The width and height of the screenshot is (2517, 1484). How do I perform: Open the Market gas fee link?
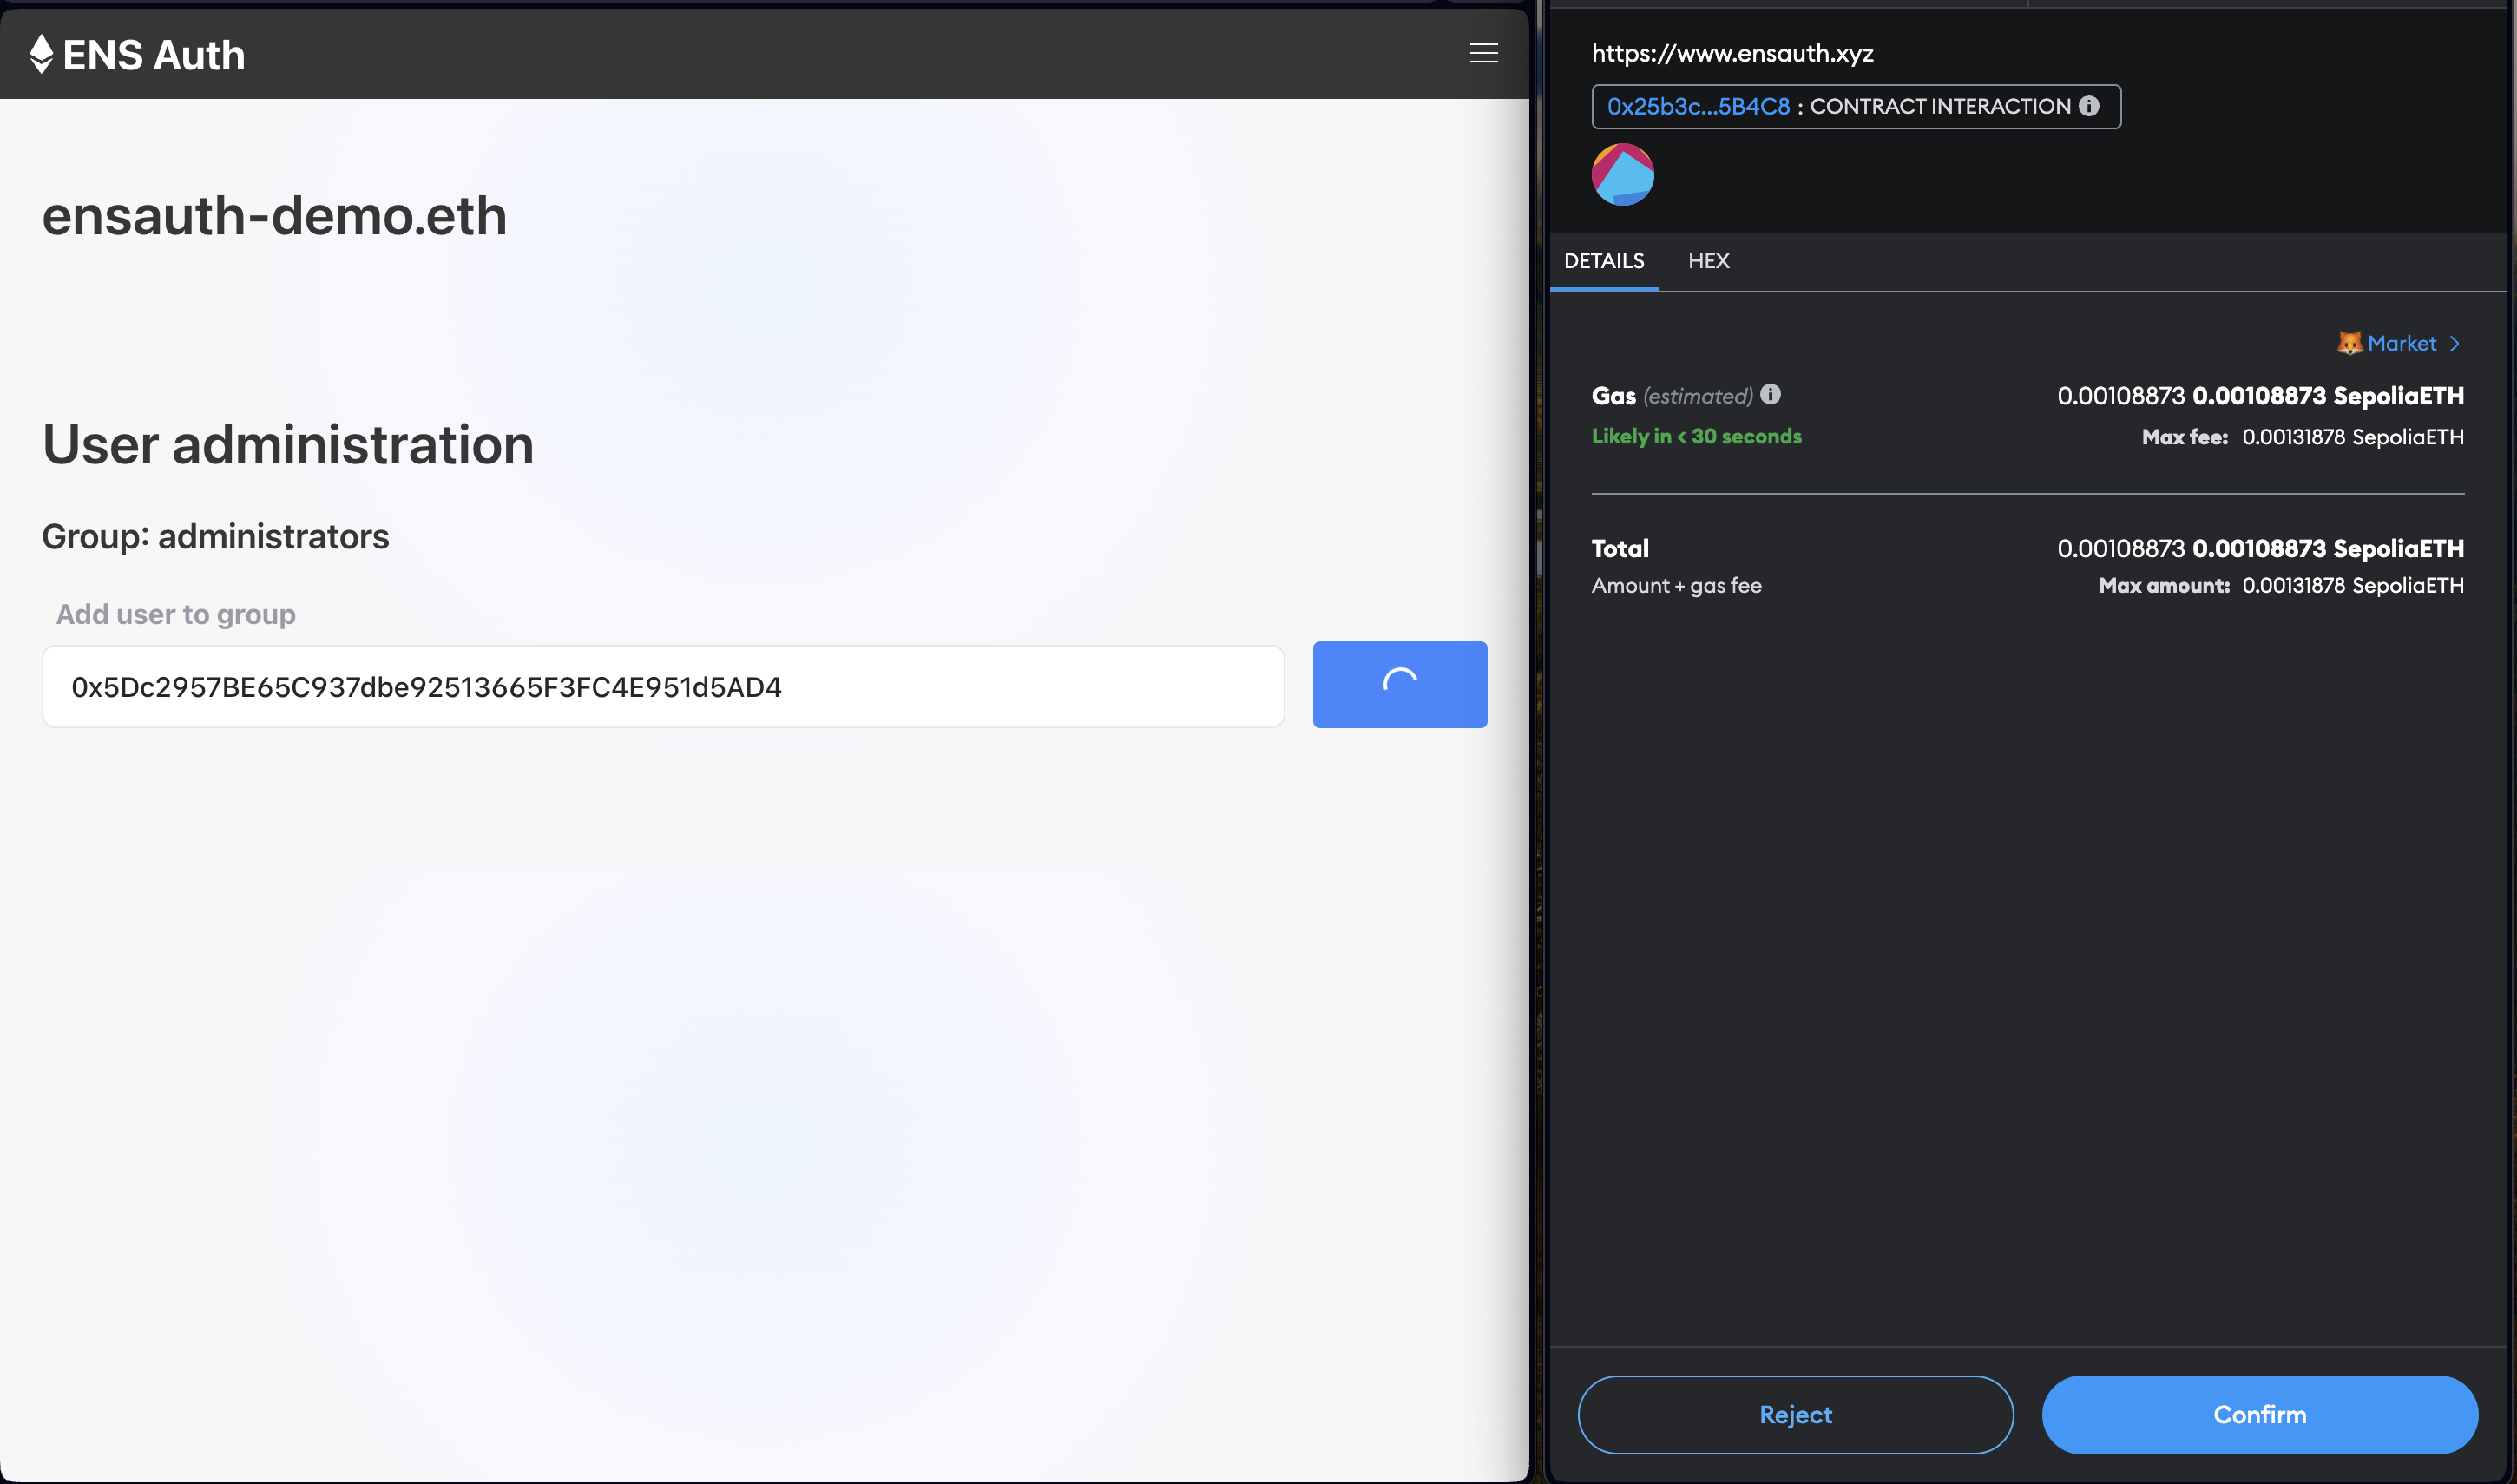[2401, 343]
